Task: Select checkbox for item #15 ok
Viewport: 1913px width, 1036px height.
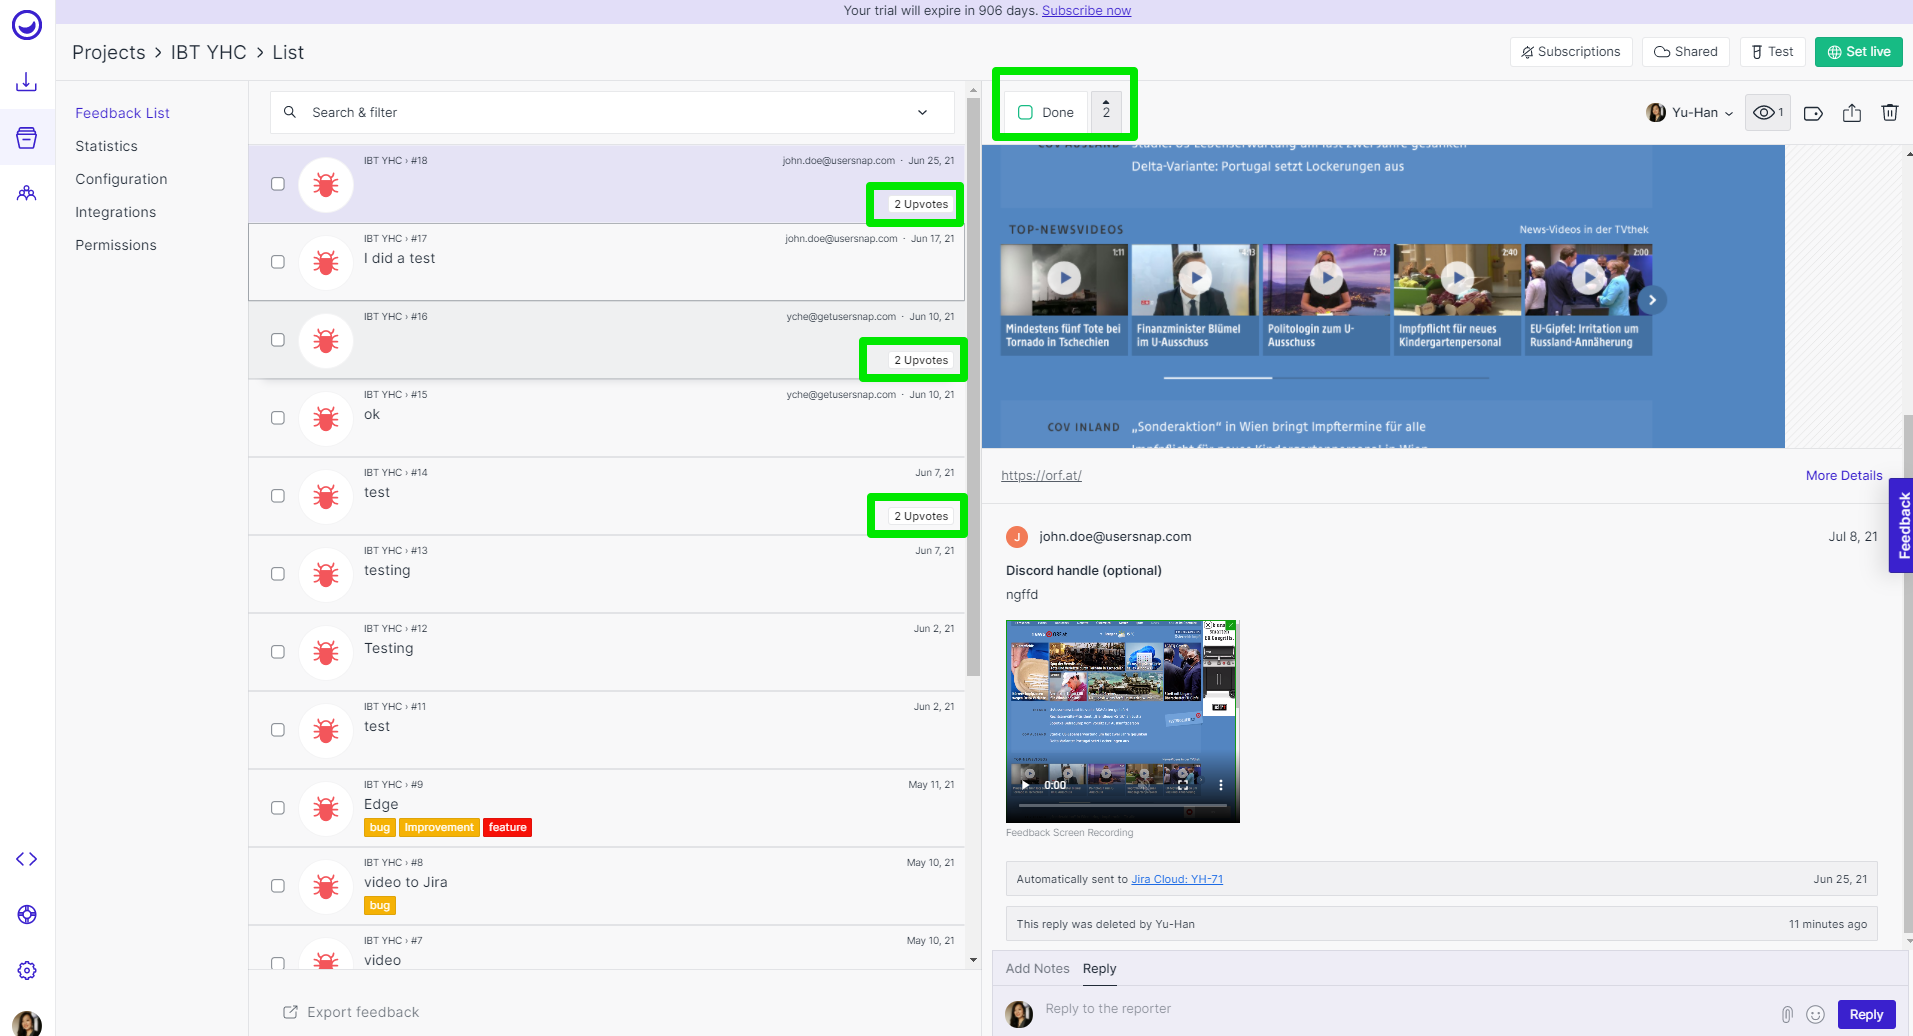Action: pos(278,418)
